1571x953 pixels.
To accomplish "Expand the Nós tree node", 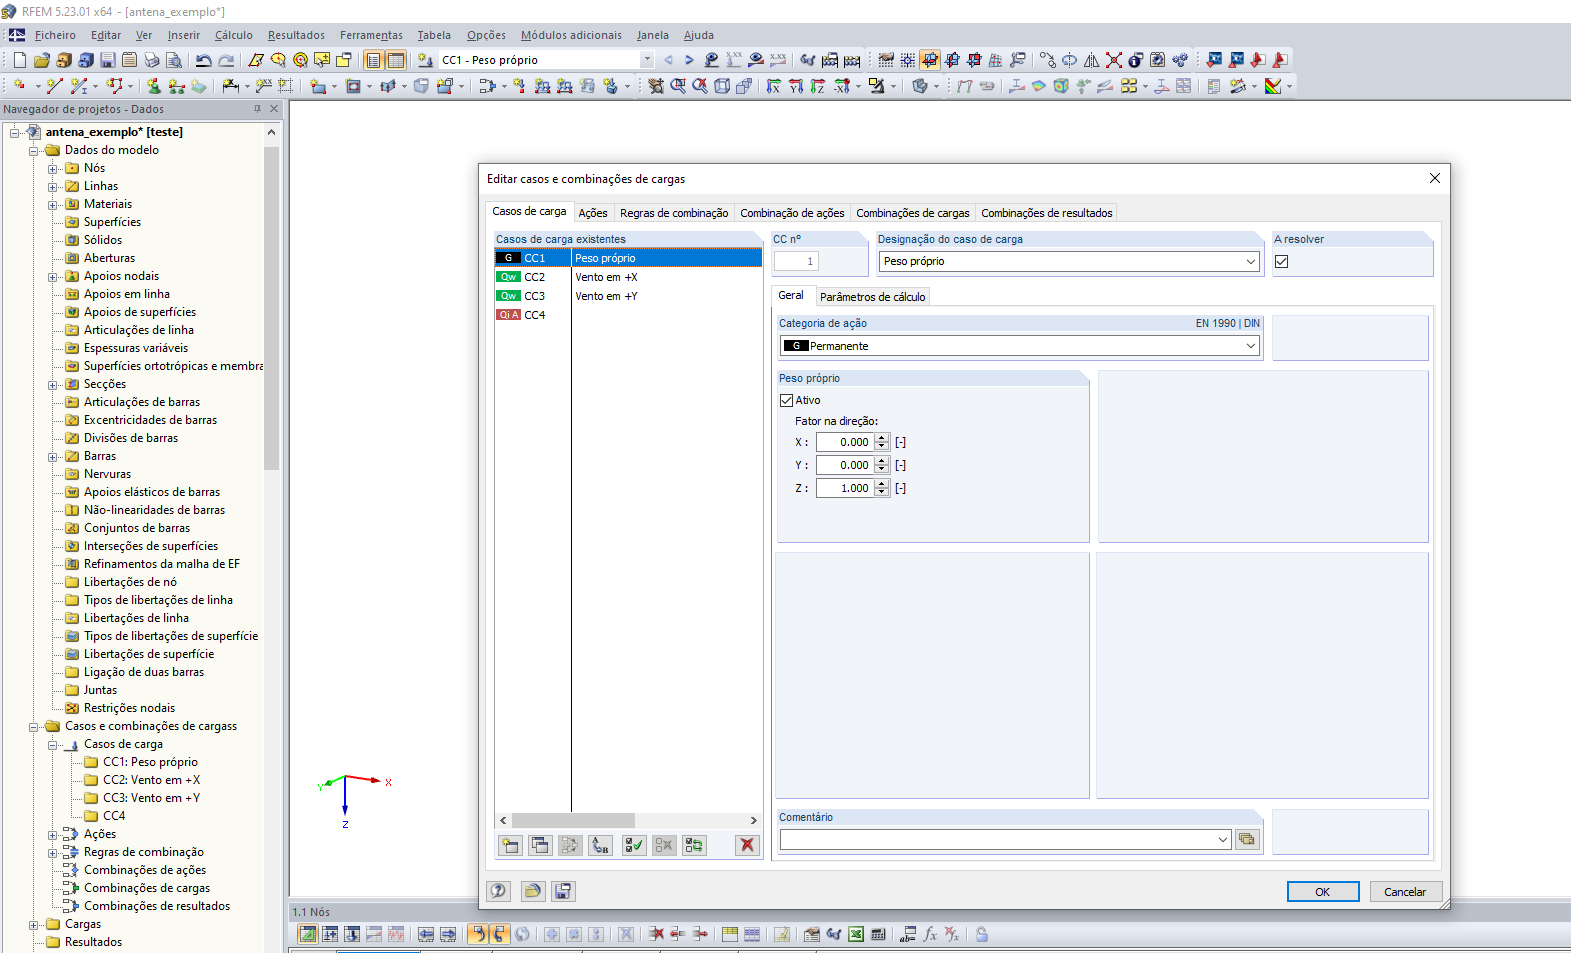I will point(53,168).
